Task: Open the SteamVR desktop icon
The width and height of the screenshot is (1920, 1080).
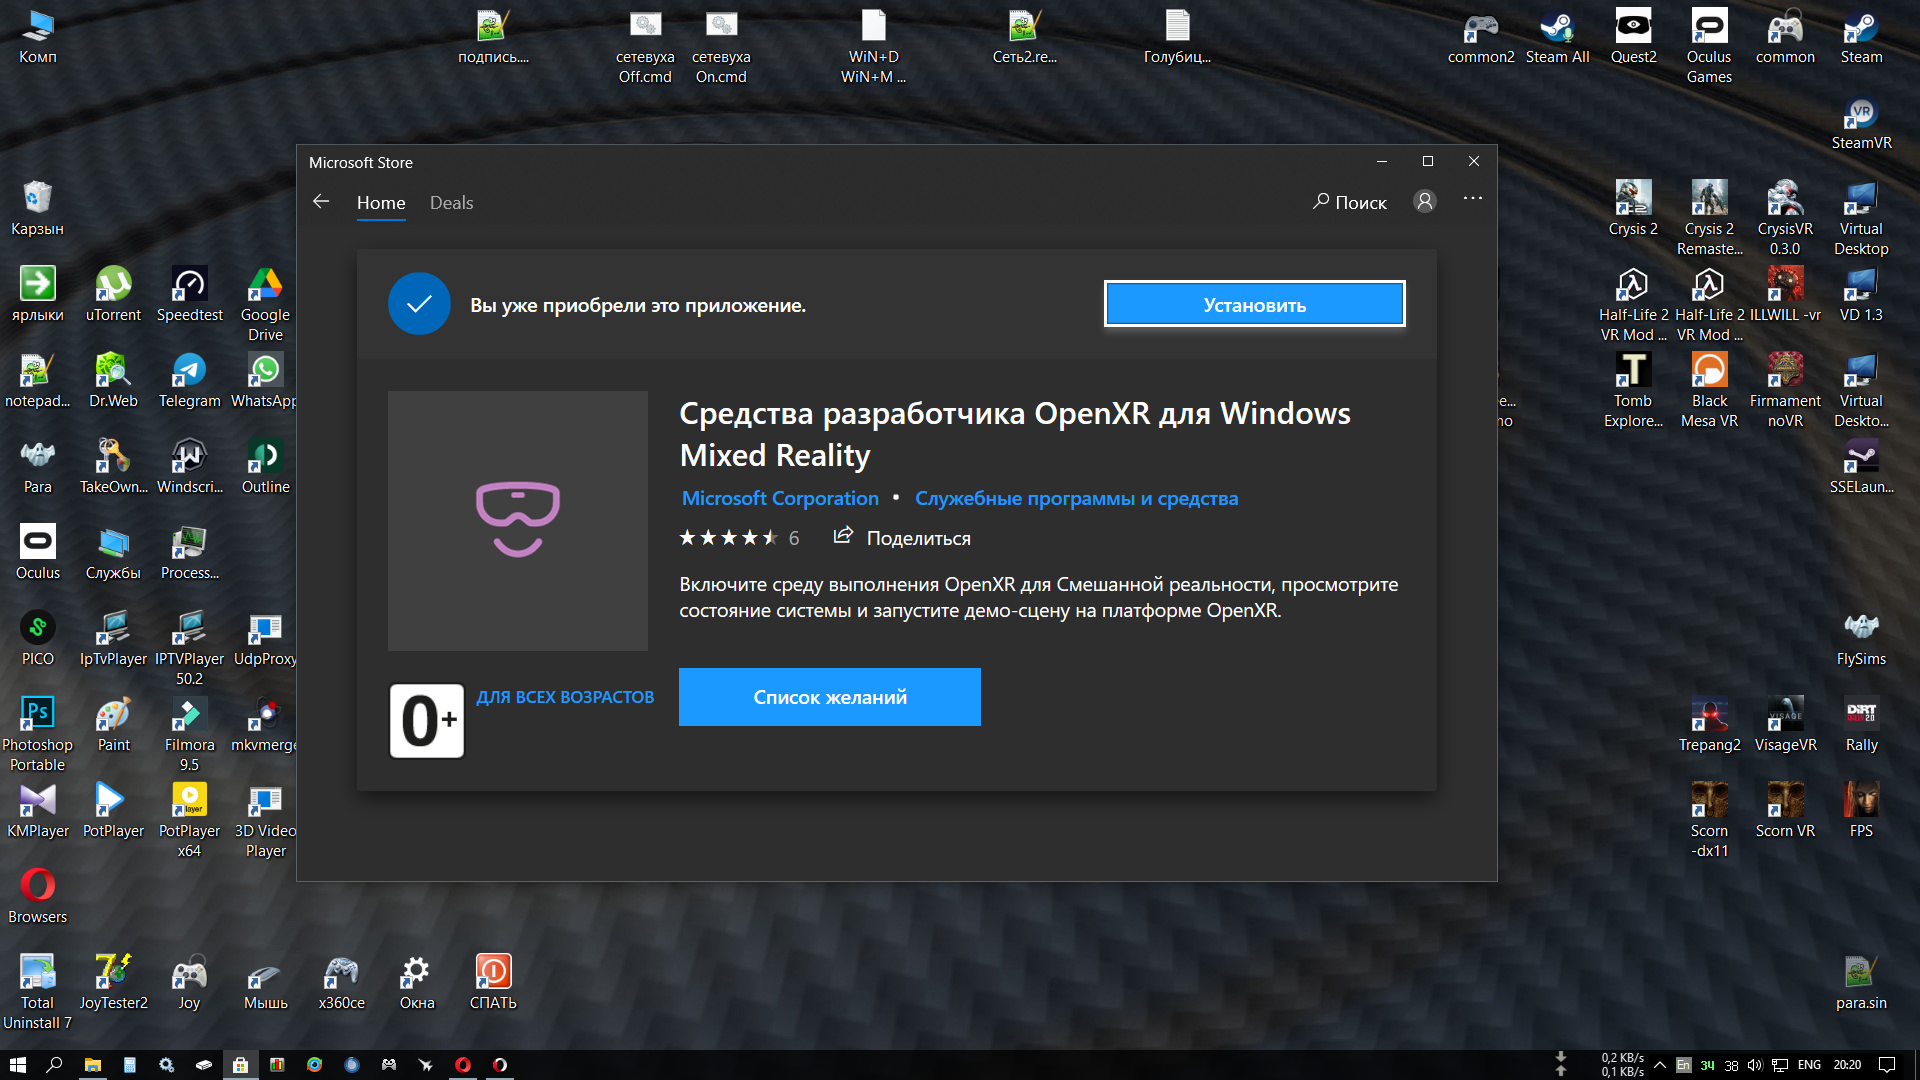Action: click(1861, 124)
